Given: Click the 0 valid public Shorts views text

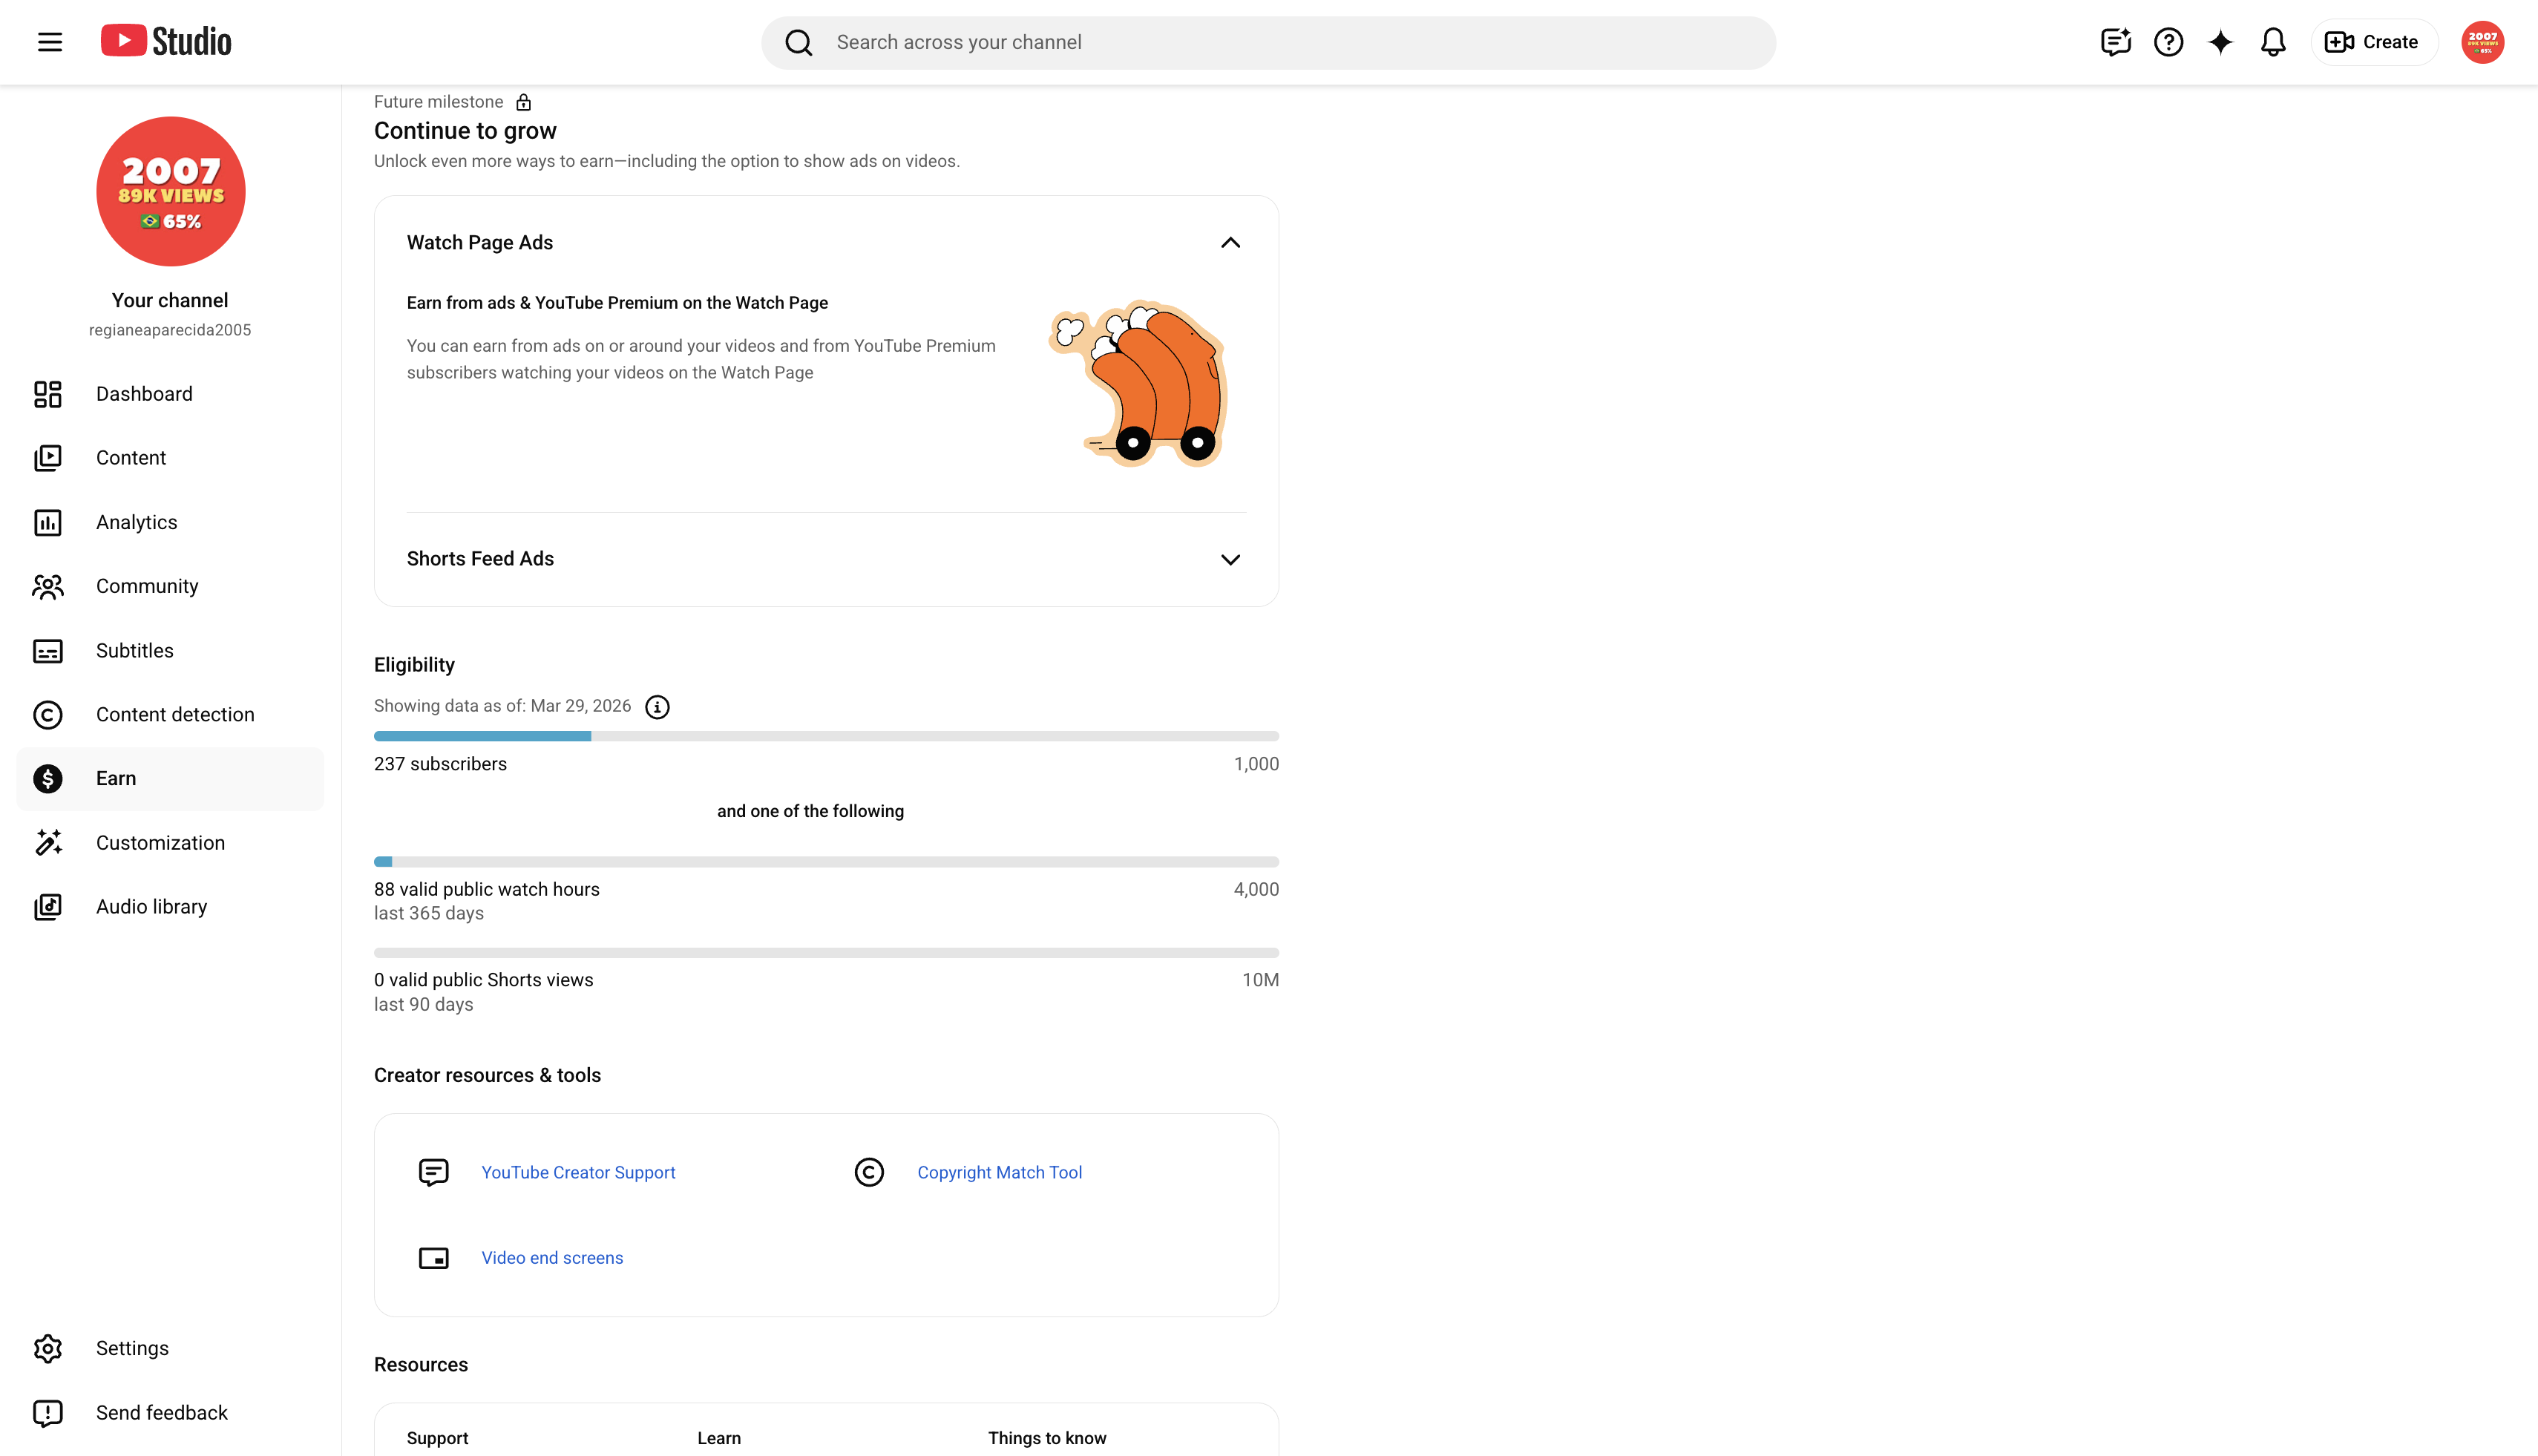Looking at the screenshot, I should [484, 980].
